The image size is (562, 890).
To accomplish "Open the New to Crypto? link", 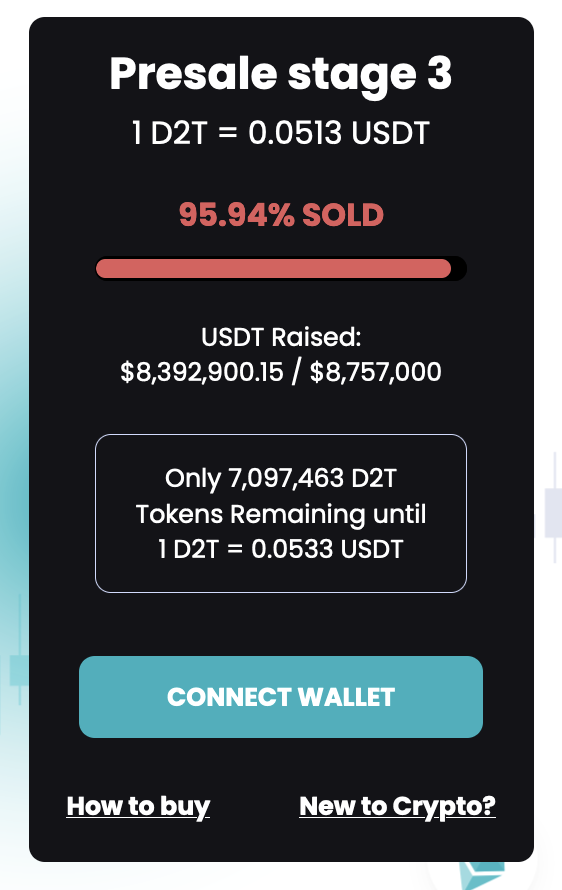I will (x=397, y=807).
